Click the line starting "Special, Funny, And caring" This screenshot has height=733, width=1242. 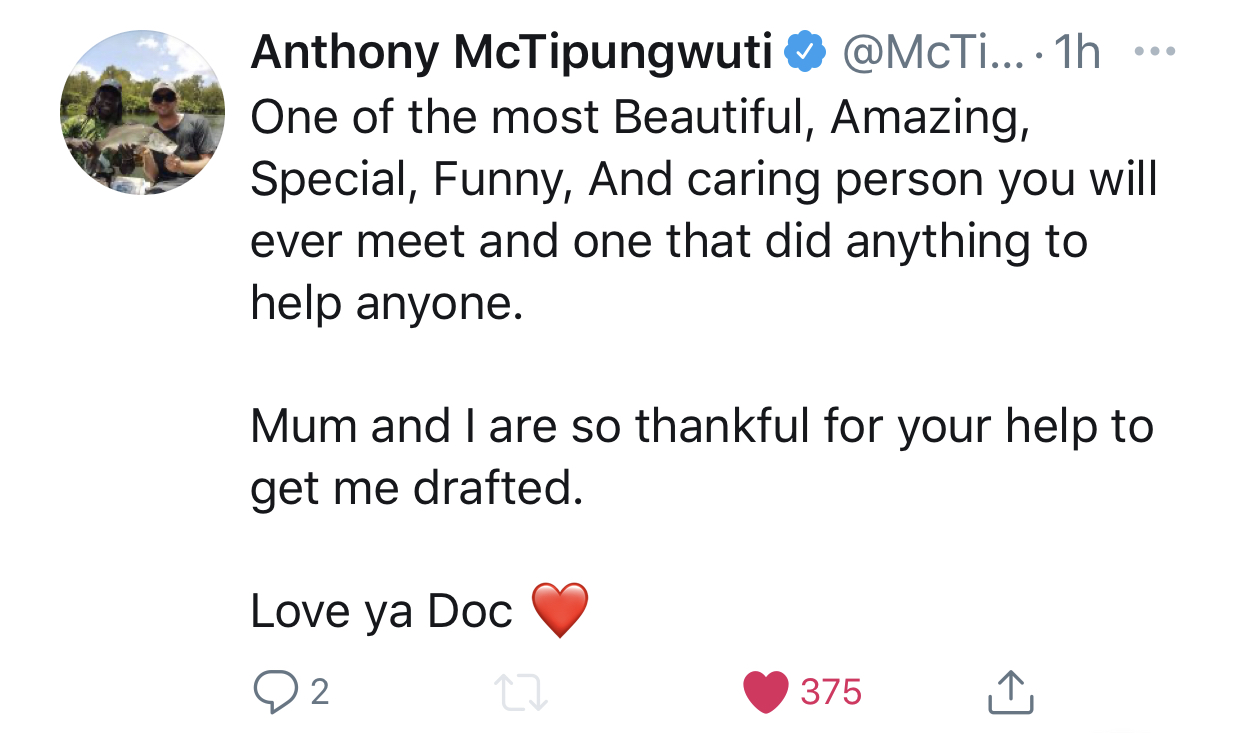pyautogui.click(x=704, y=179)
